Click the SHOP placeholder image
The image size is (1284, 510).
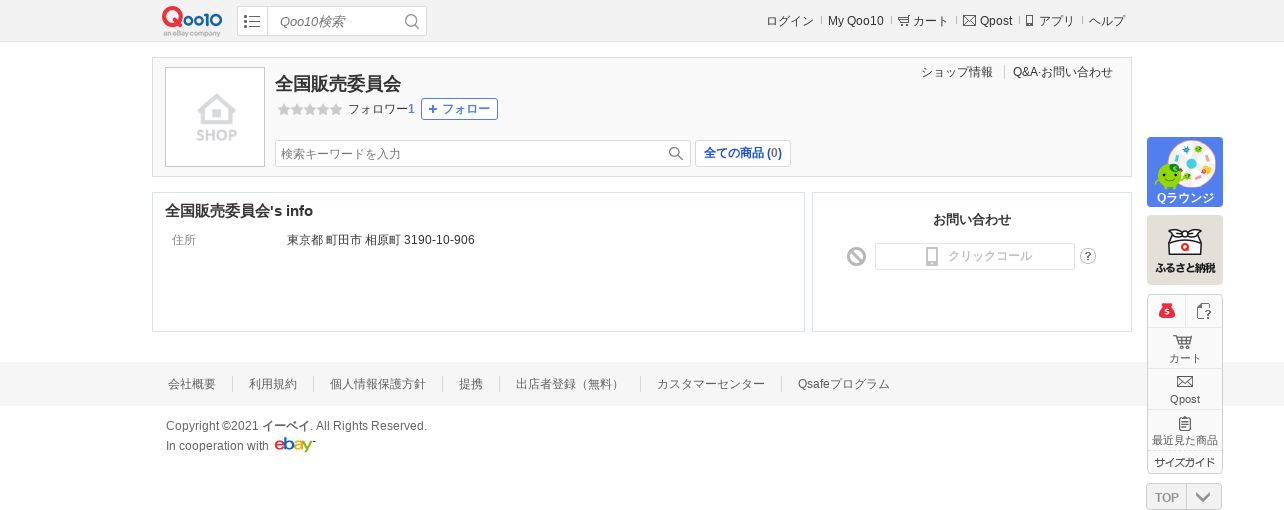tap(215, 117)
